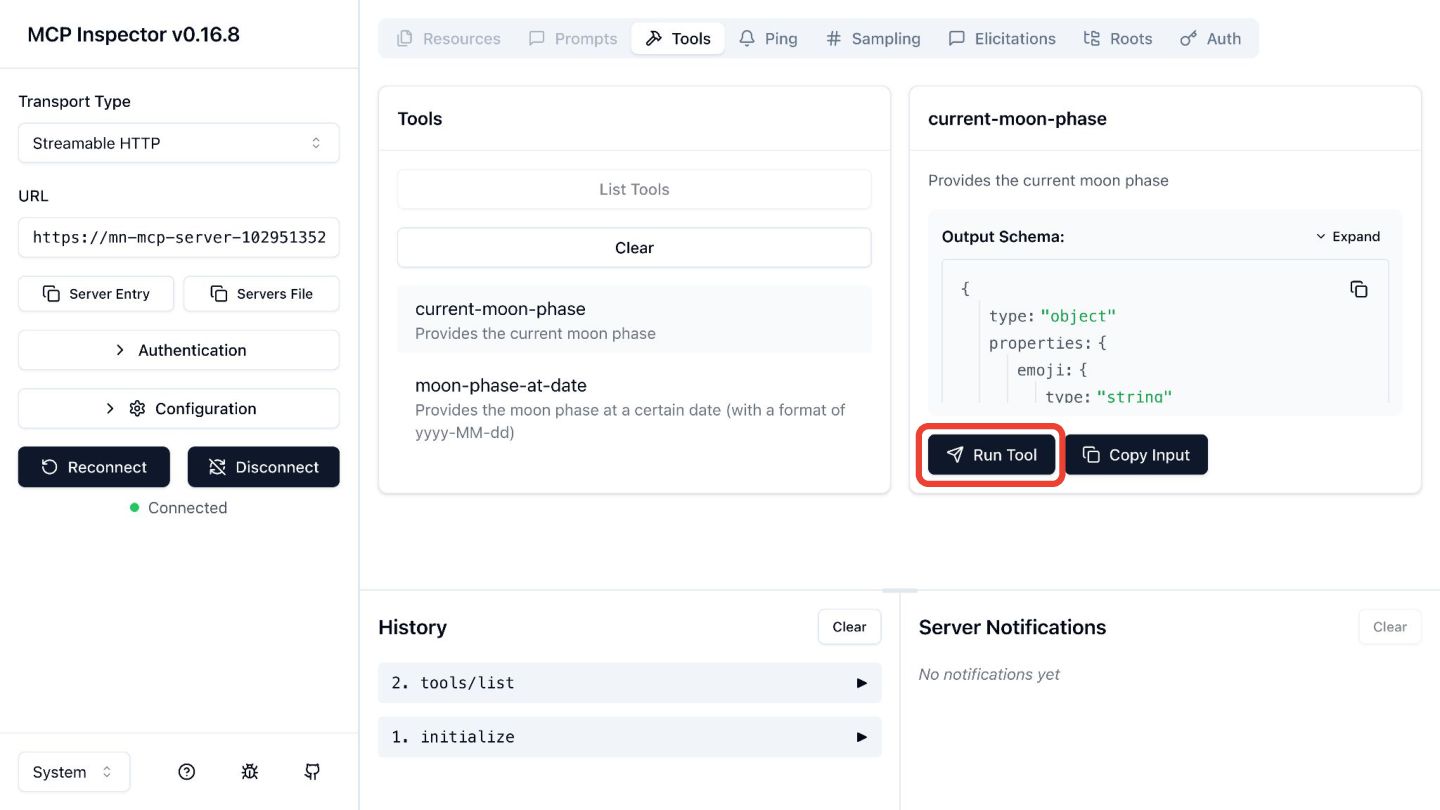Expand the Configuration section
The height and width of the screenshot is (810, 1440).
(179, 408)
